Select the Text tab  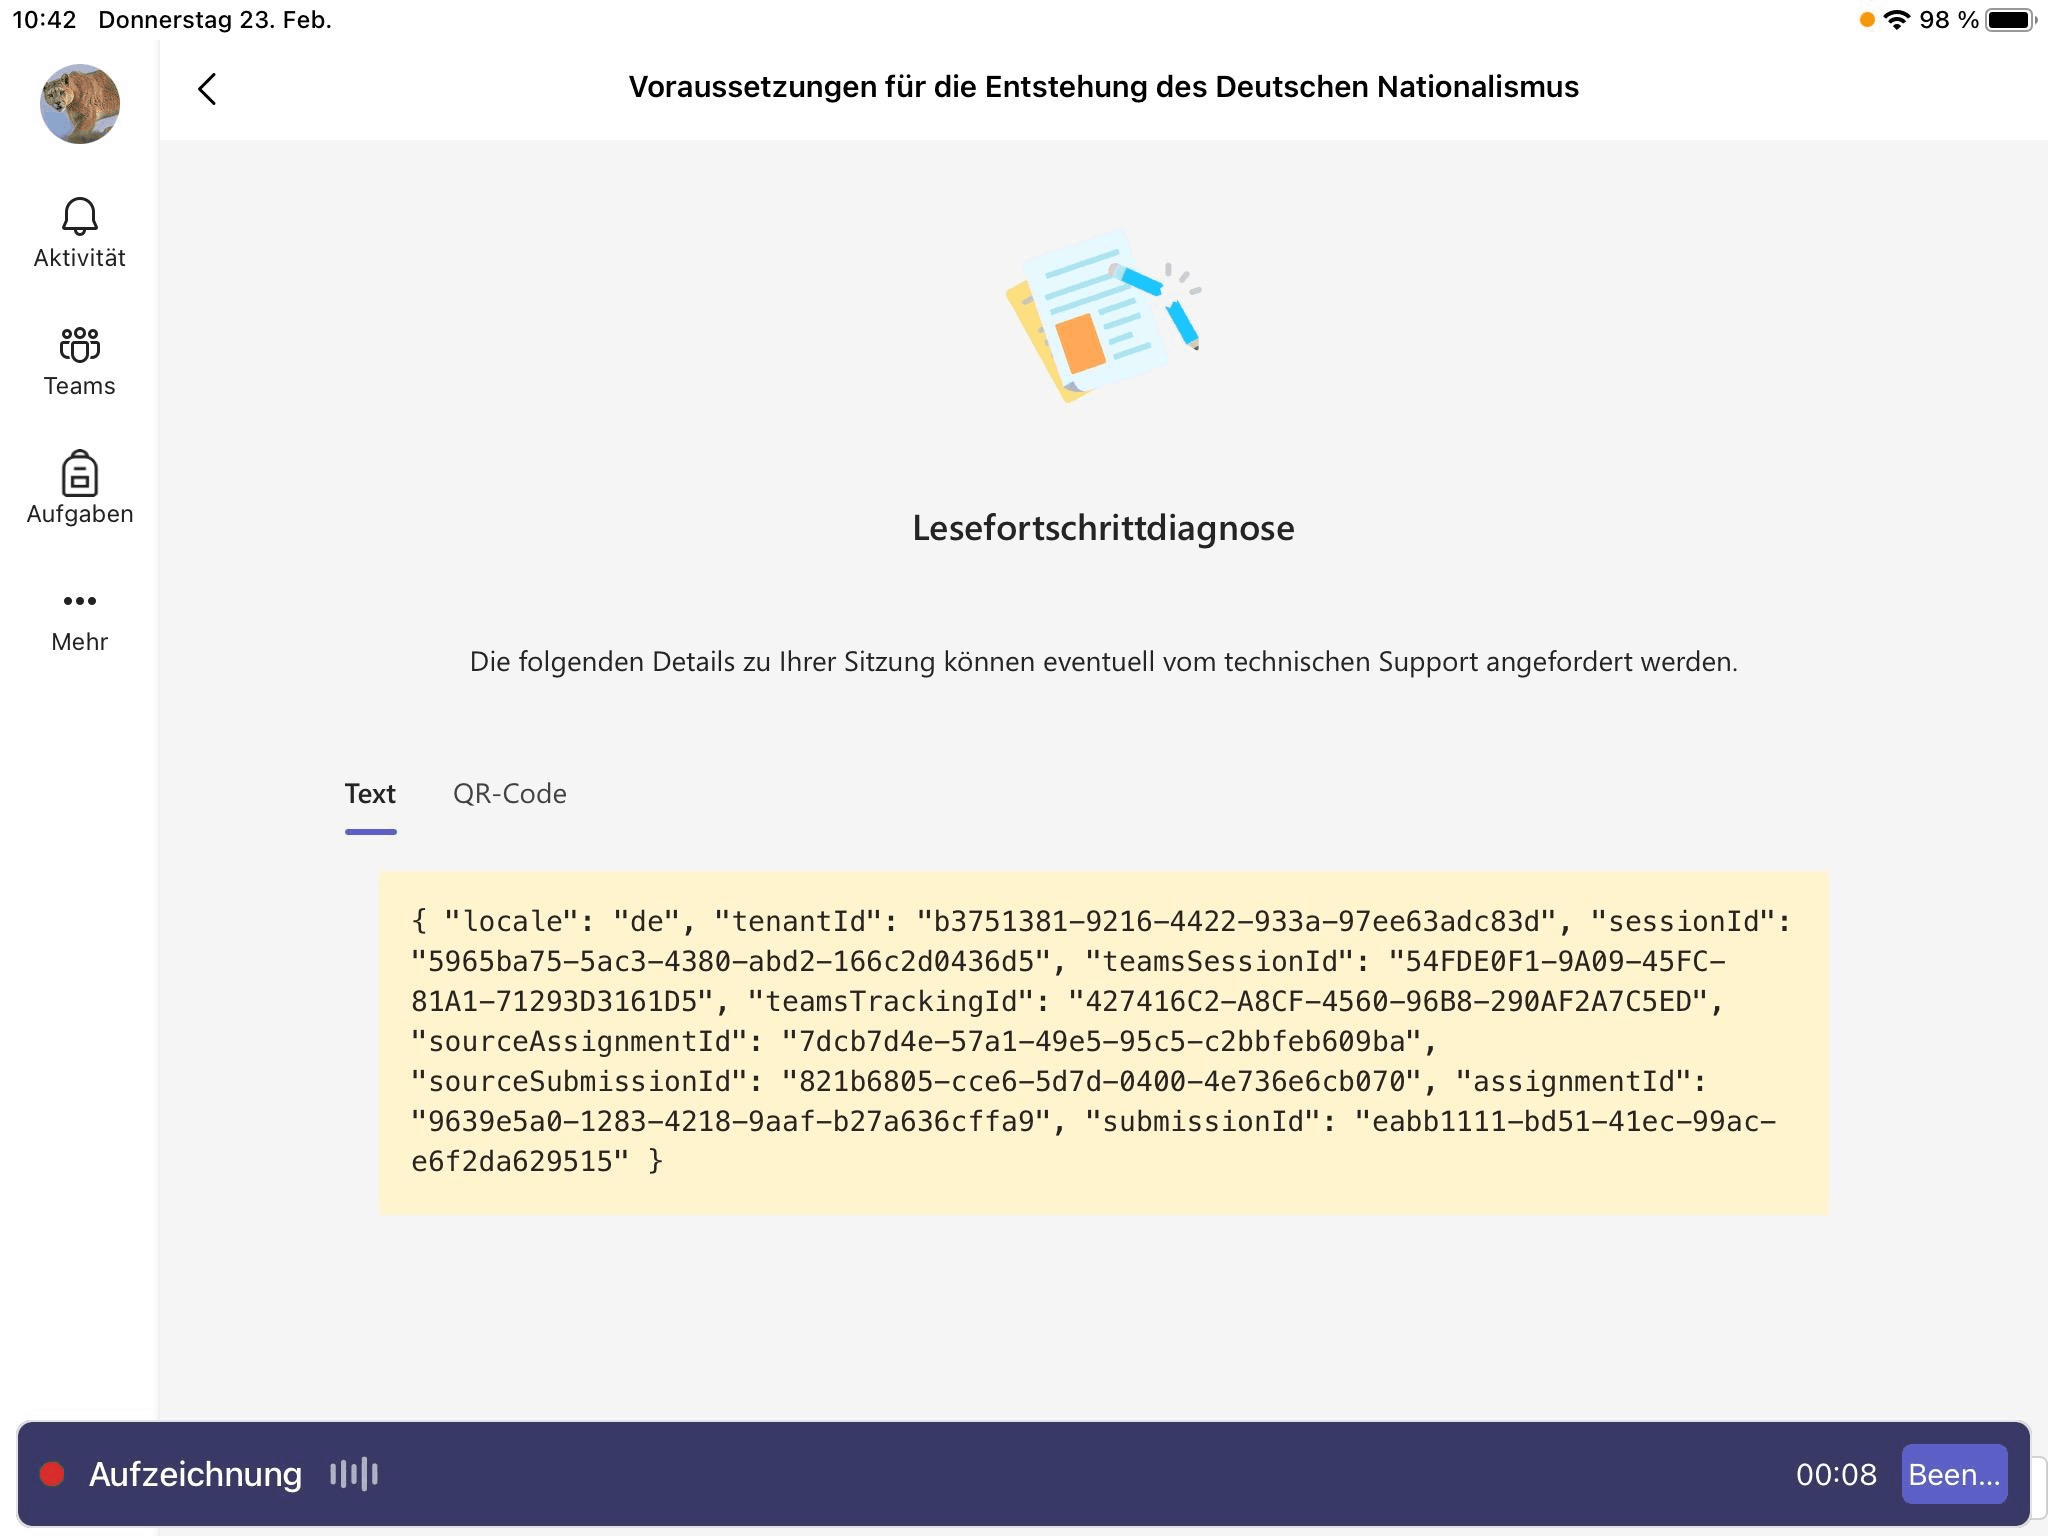pos(370,794)
